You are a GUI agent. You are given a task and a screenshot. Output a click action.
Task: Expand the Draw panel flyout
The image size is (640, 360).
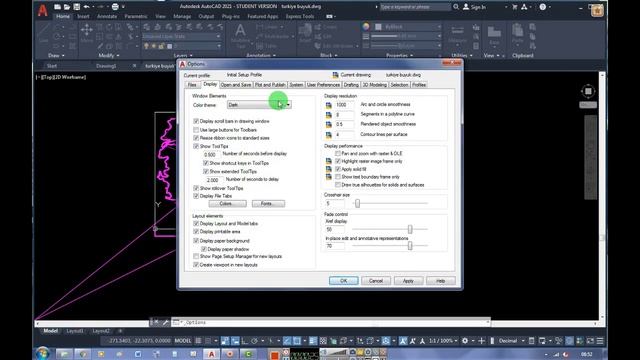pos(56,56)
